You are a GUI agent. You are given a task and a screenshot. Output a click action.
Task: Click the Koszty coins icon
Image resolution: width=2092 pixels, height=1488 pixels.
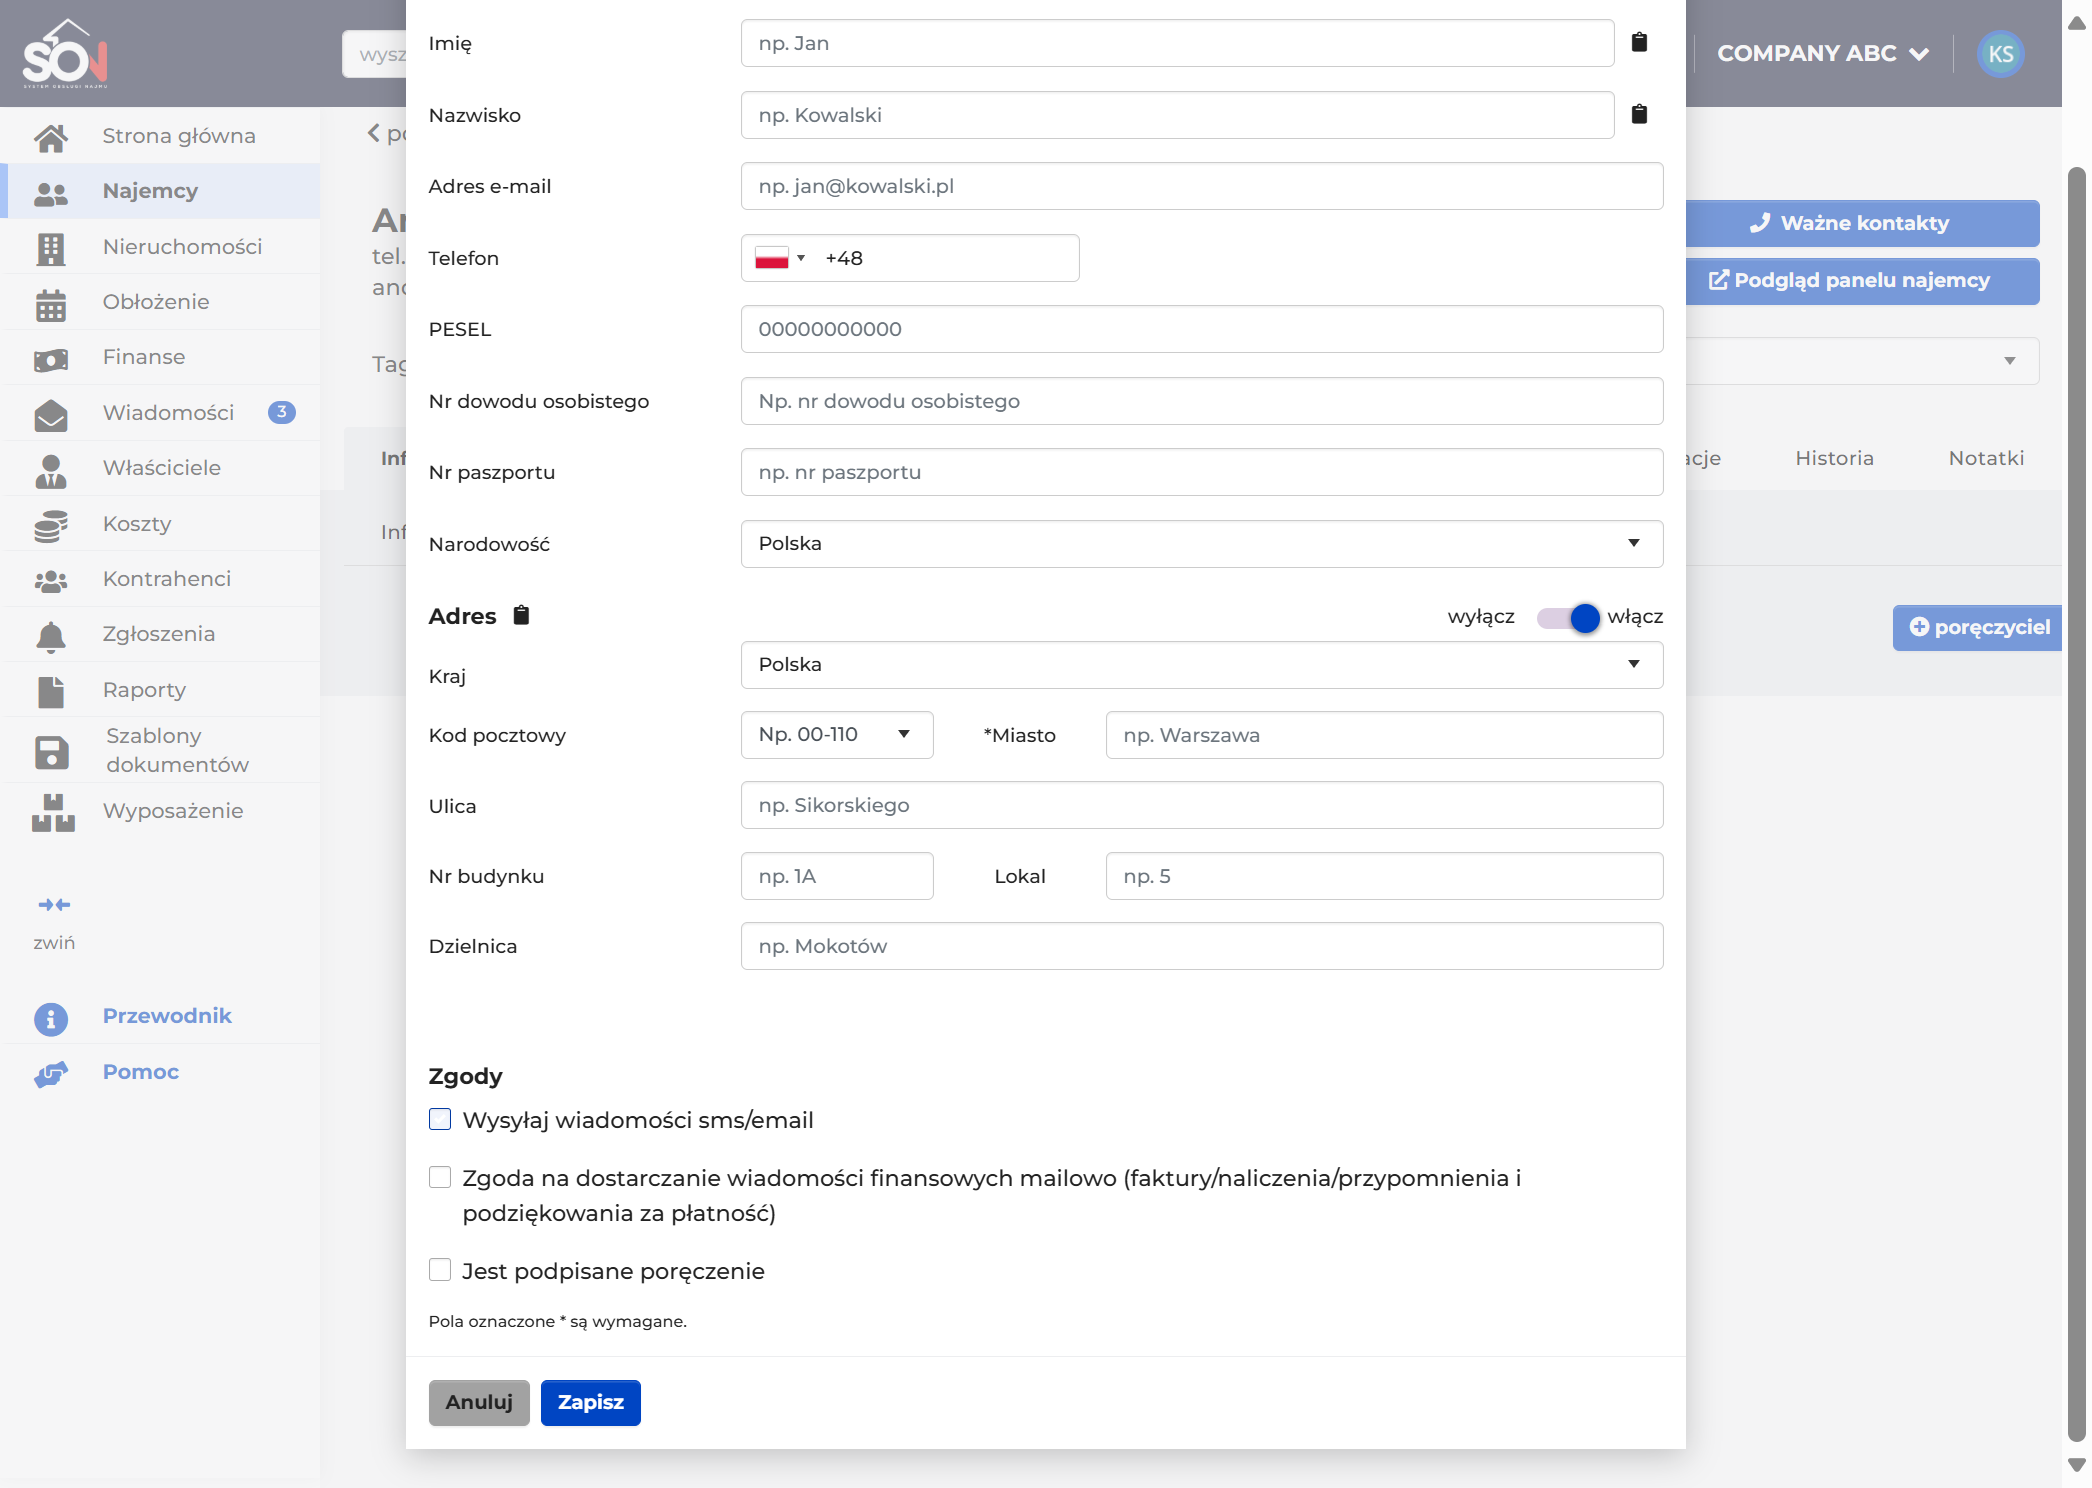(x=51, y=525)
